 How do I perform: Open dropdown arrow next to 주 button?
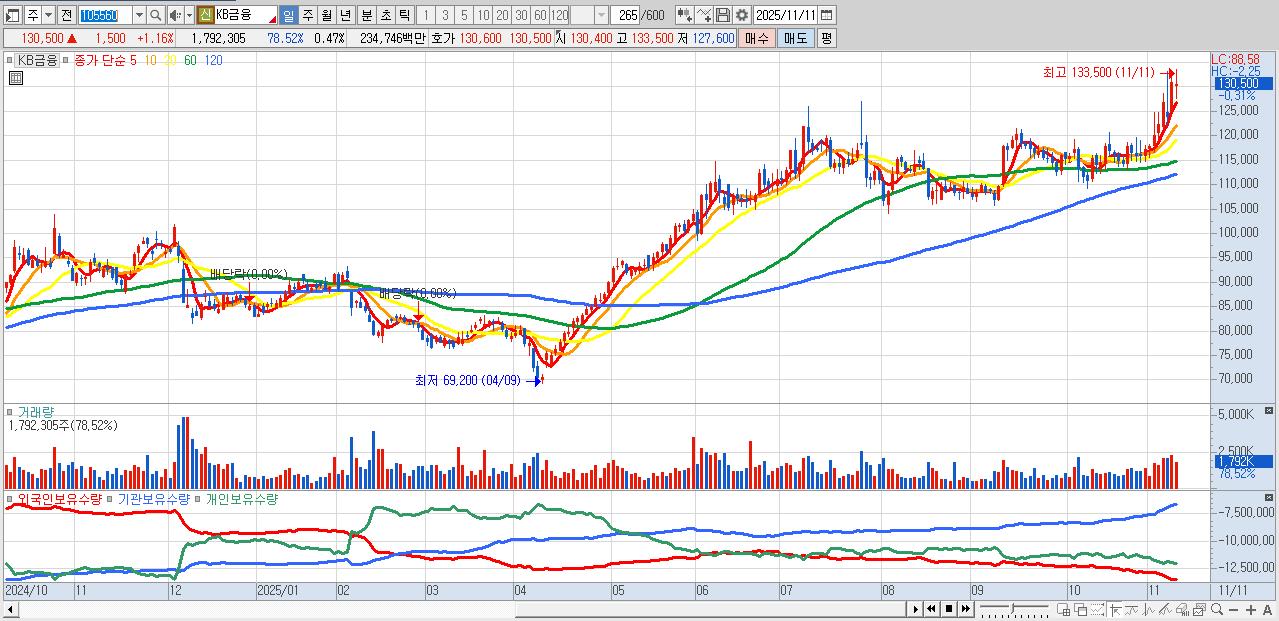(x=48, y=16)
